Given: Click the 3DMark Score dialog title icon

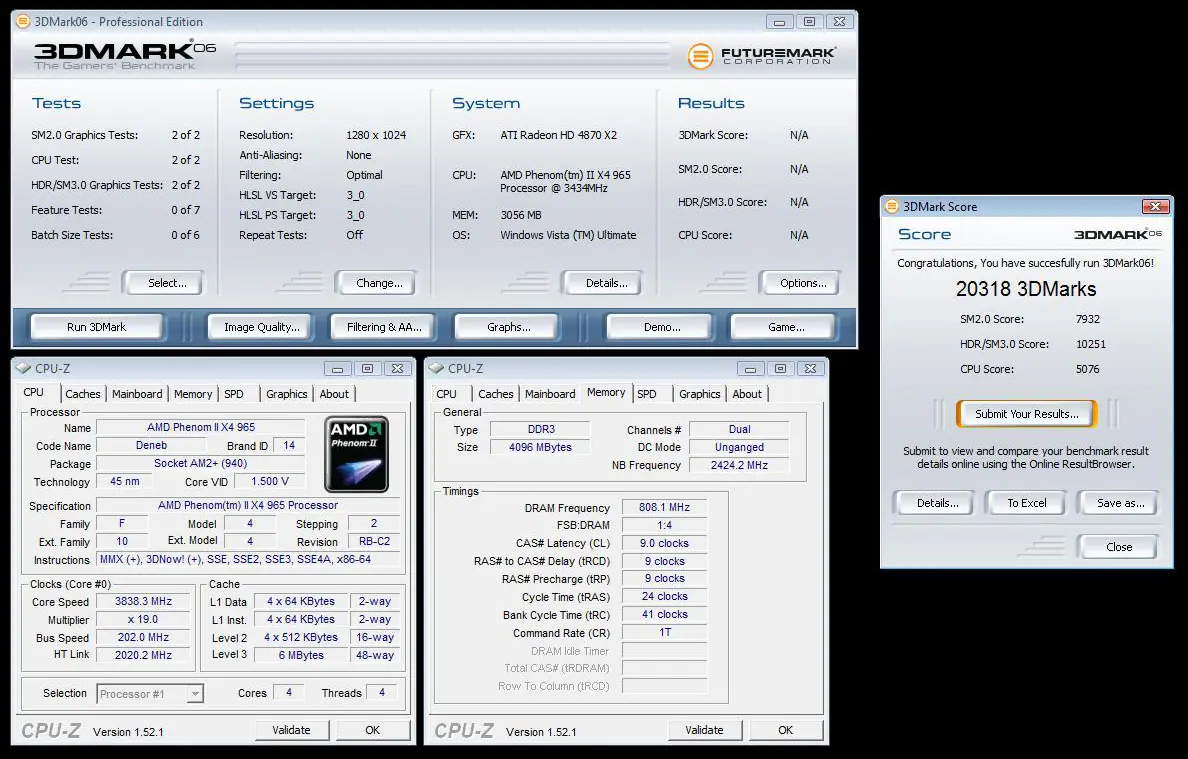Looking at the screenshot, I should click(892, 207).
